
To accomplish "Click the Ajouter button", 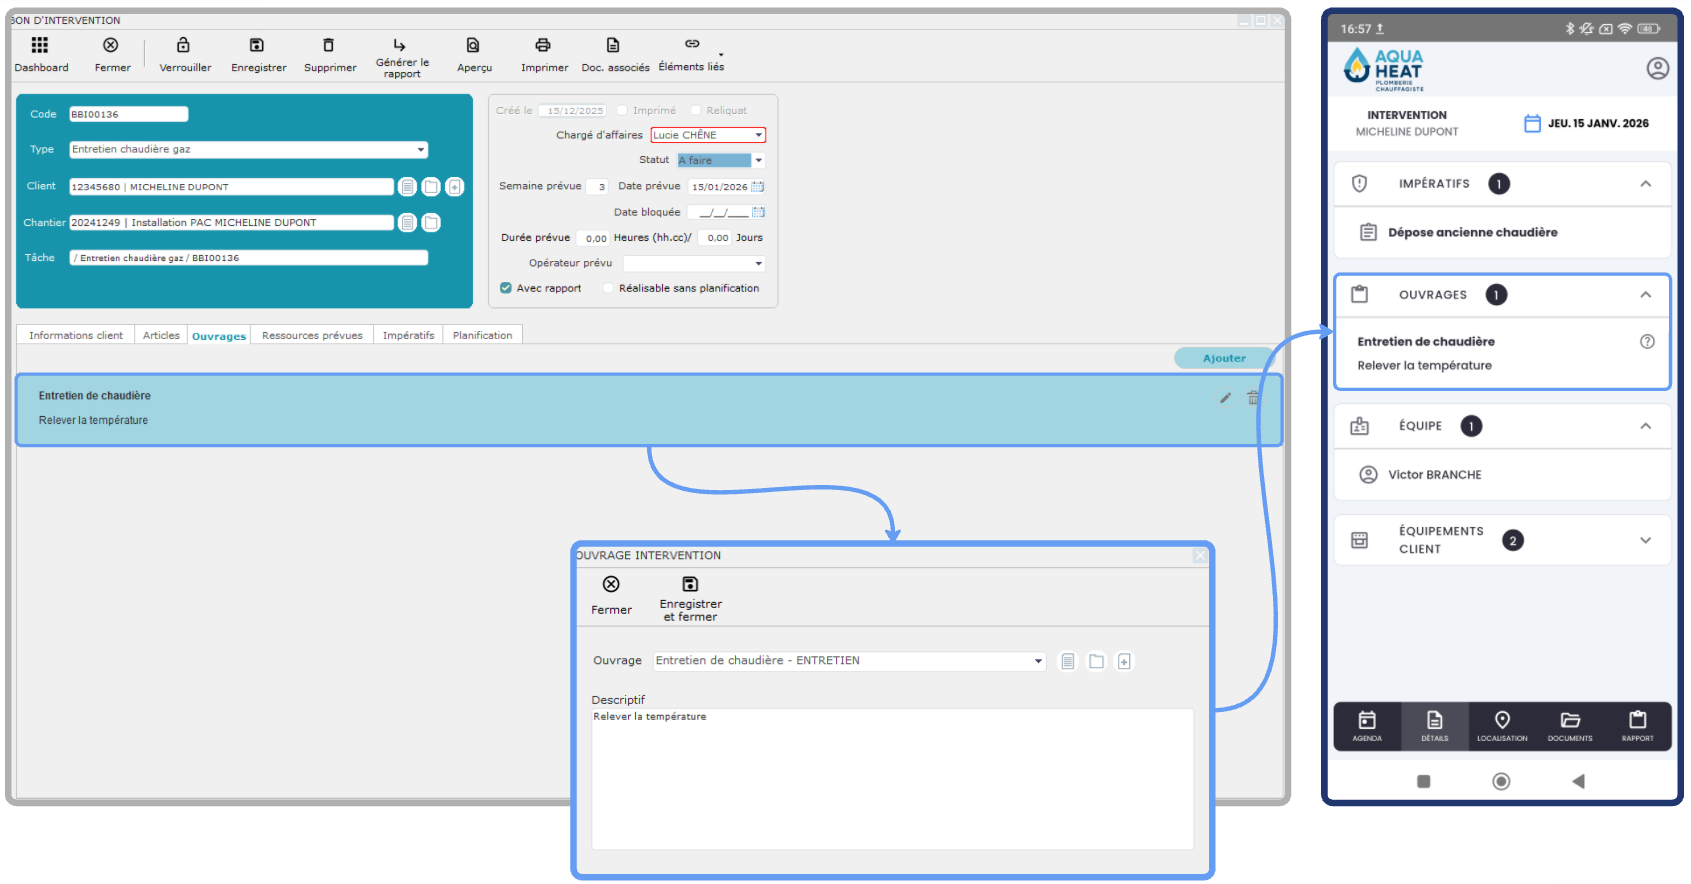I will click(x=1224, y=358).
